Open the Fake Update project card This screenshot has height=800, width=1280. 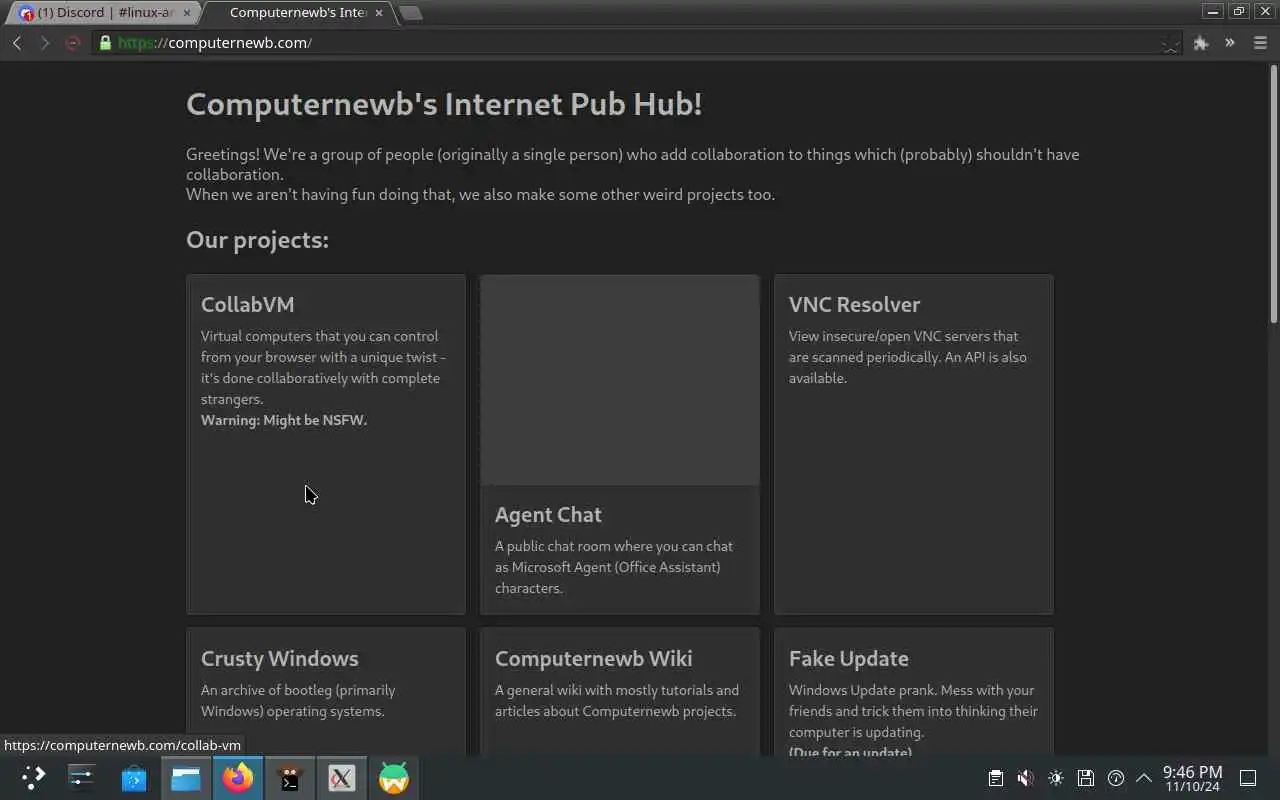click(x=913, y=691)
